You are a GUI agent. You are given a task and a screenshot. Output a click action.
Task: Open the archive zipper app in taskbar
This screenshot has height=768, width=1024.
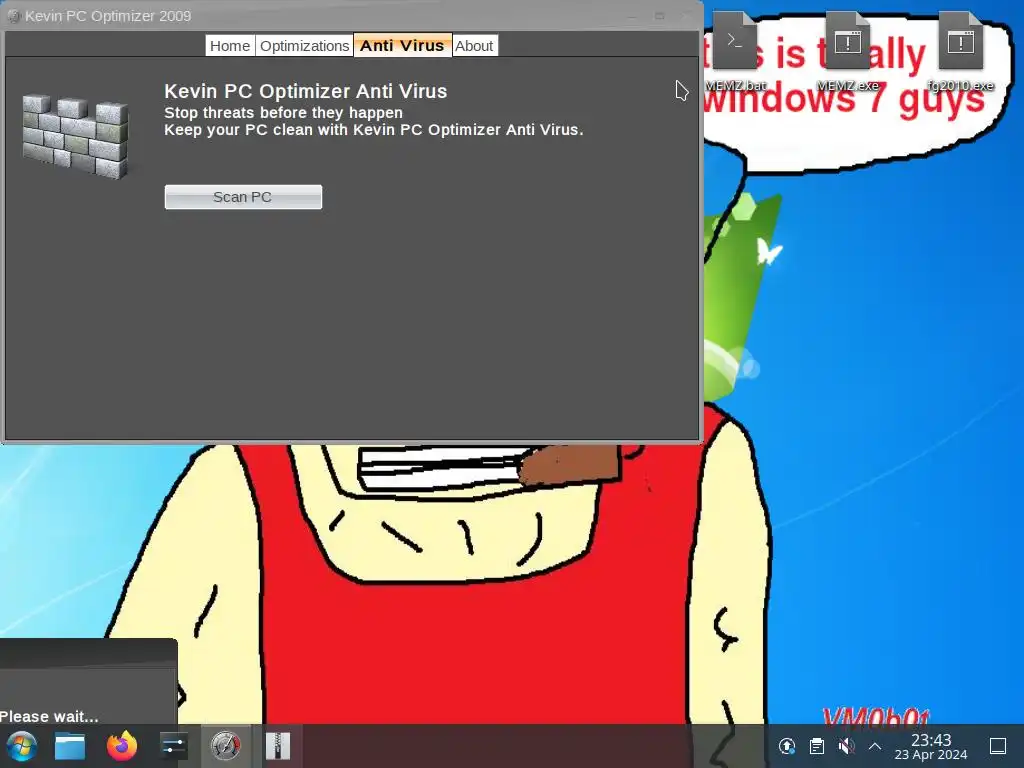coord(278,746)
